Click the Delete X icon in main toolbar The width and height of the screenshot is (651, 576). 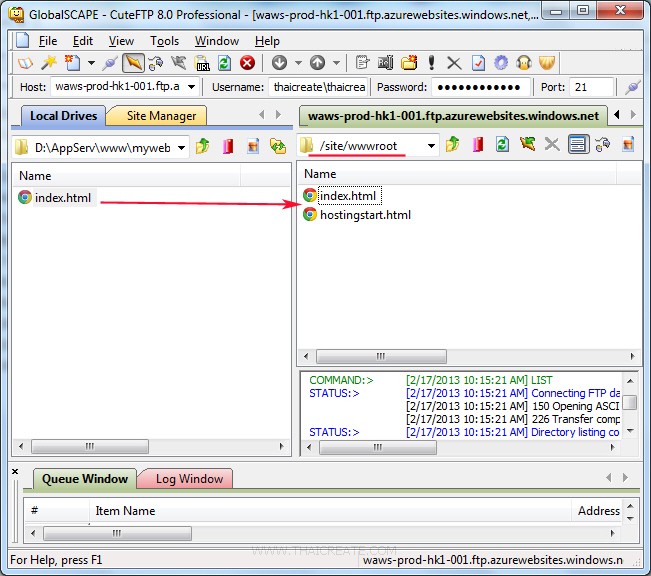pos(454,64)
